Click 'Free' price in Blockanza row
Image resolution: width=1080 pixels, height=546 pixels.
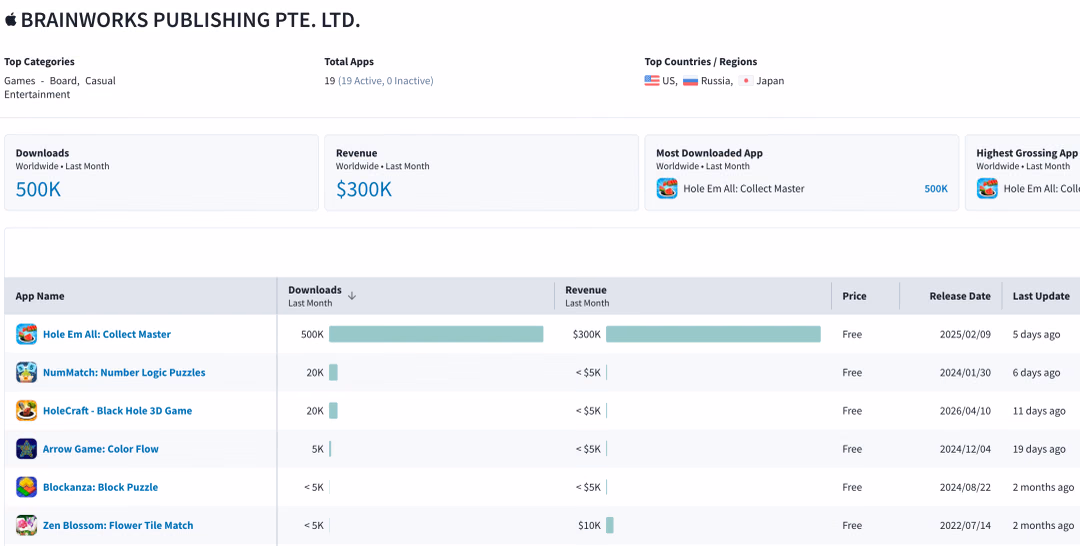pos(852,487)
